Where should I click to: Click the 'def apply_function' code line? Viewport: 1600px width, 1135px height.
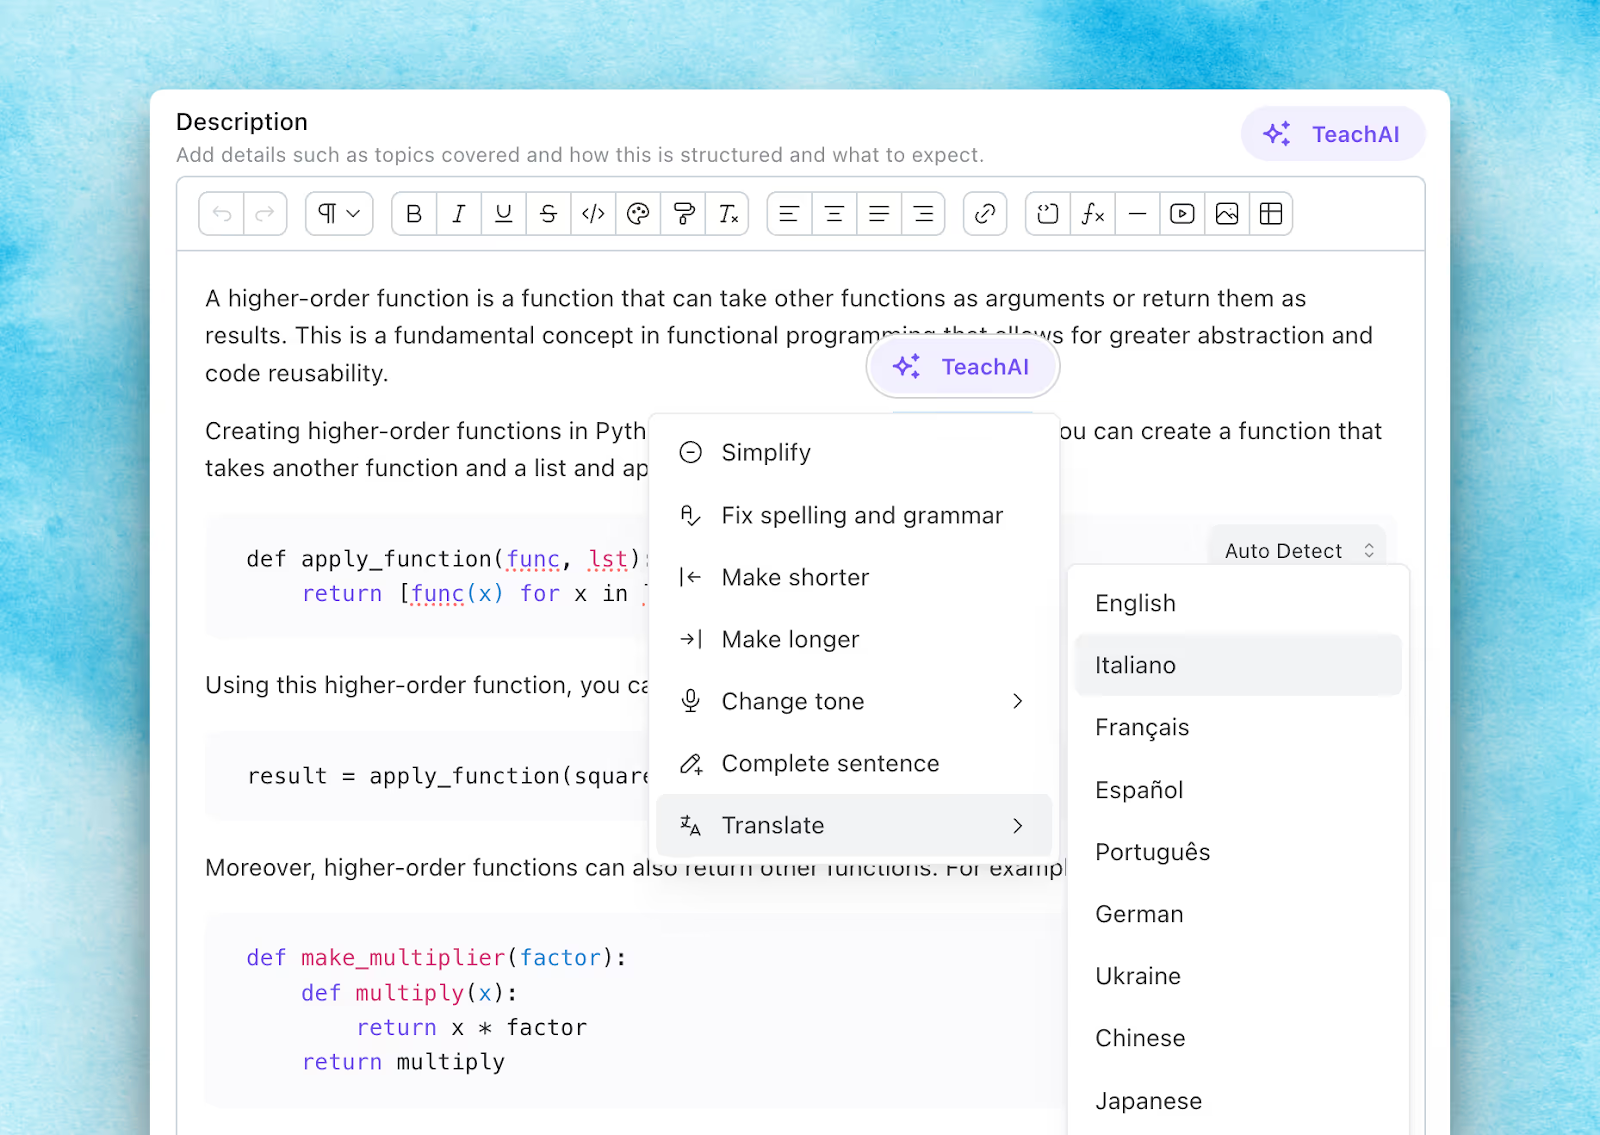click(447, 559)
